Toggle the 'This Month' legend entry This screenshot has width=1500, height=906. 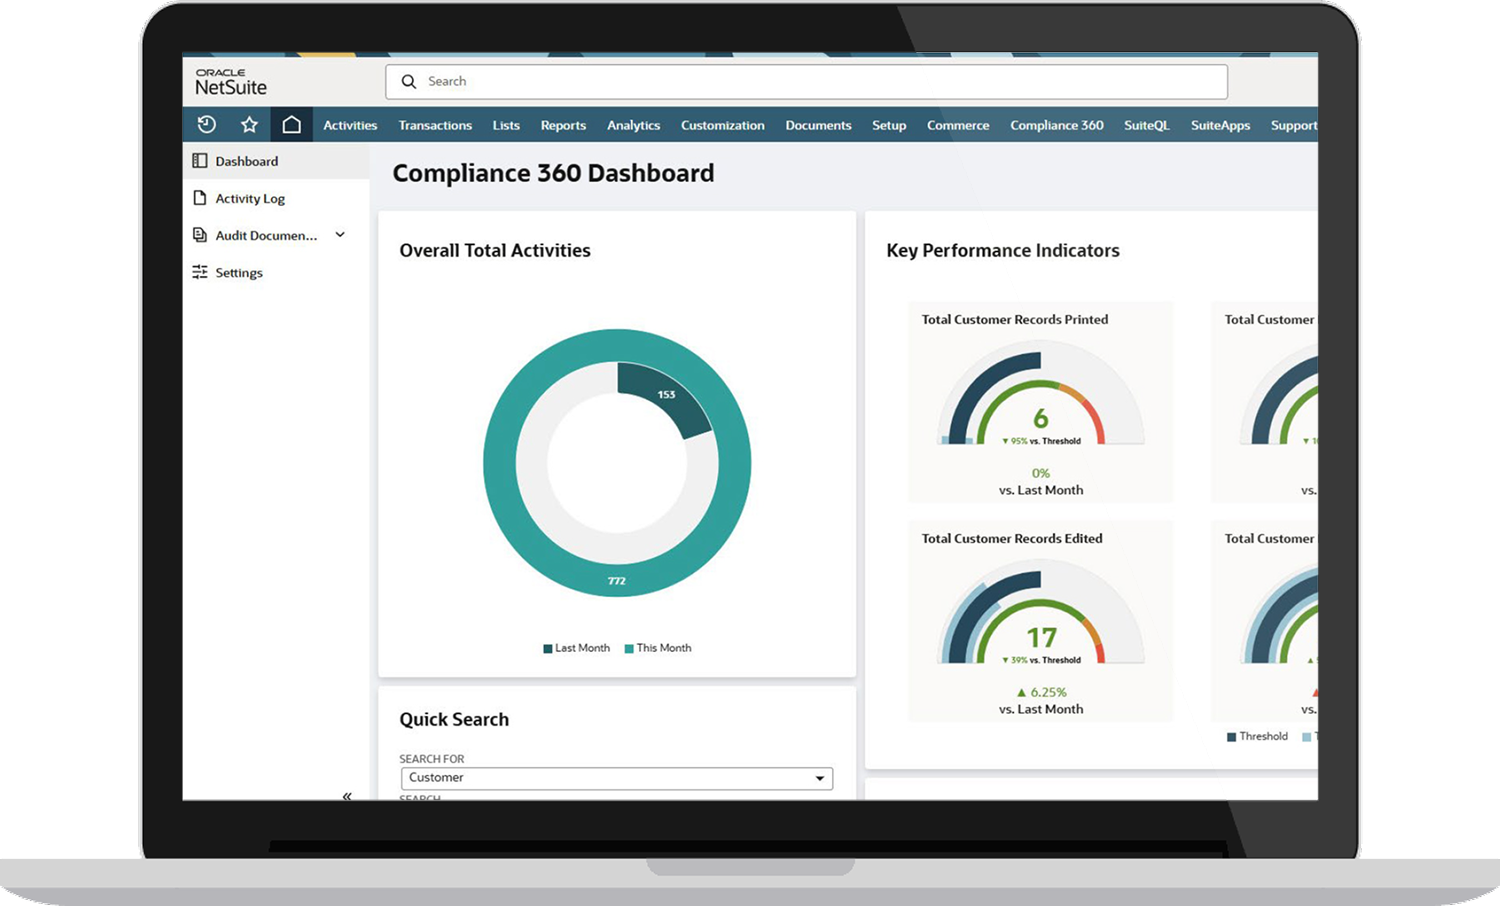click(x=658, y=648)
